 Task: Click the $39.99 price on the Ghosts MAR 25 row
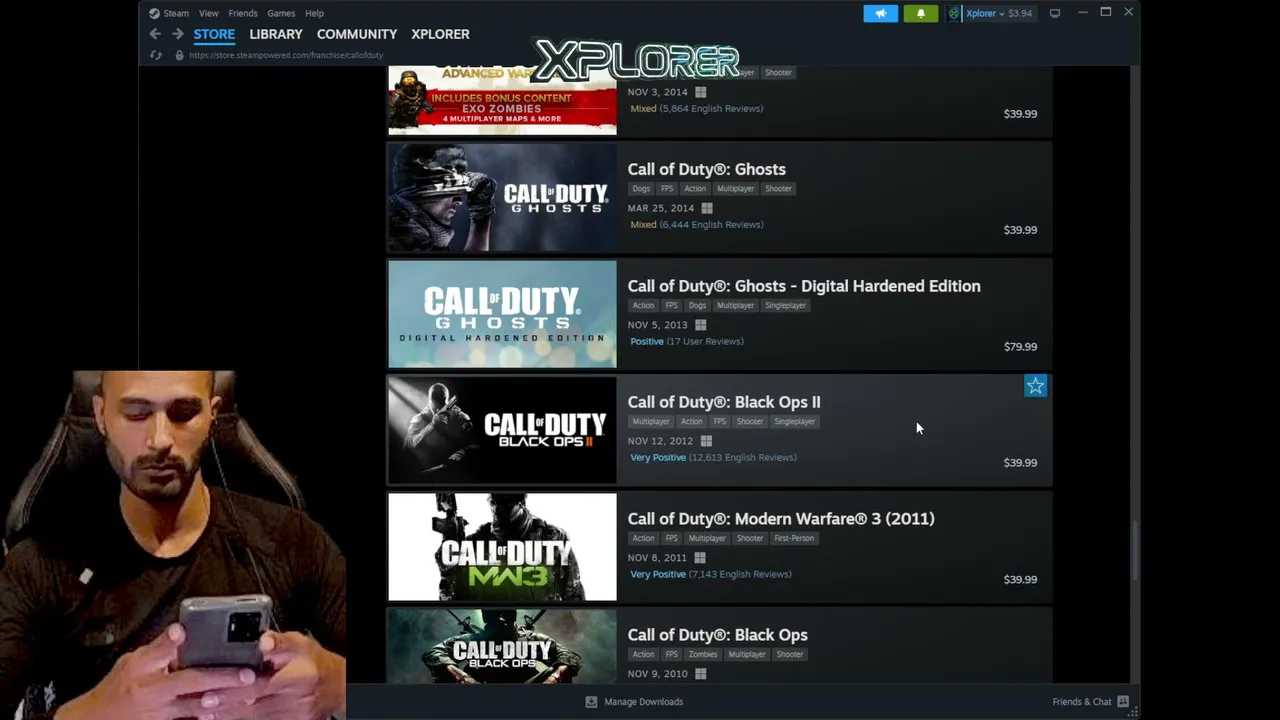1020,230
